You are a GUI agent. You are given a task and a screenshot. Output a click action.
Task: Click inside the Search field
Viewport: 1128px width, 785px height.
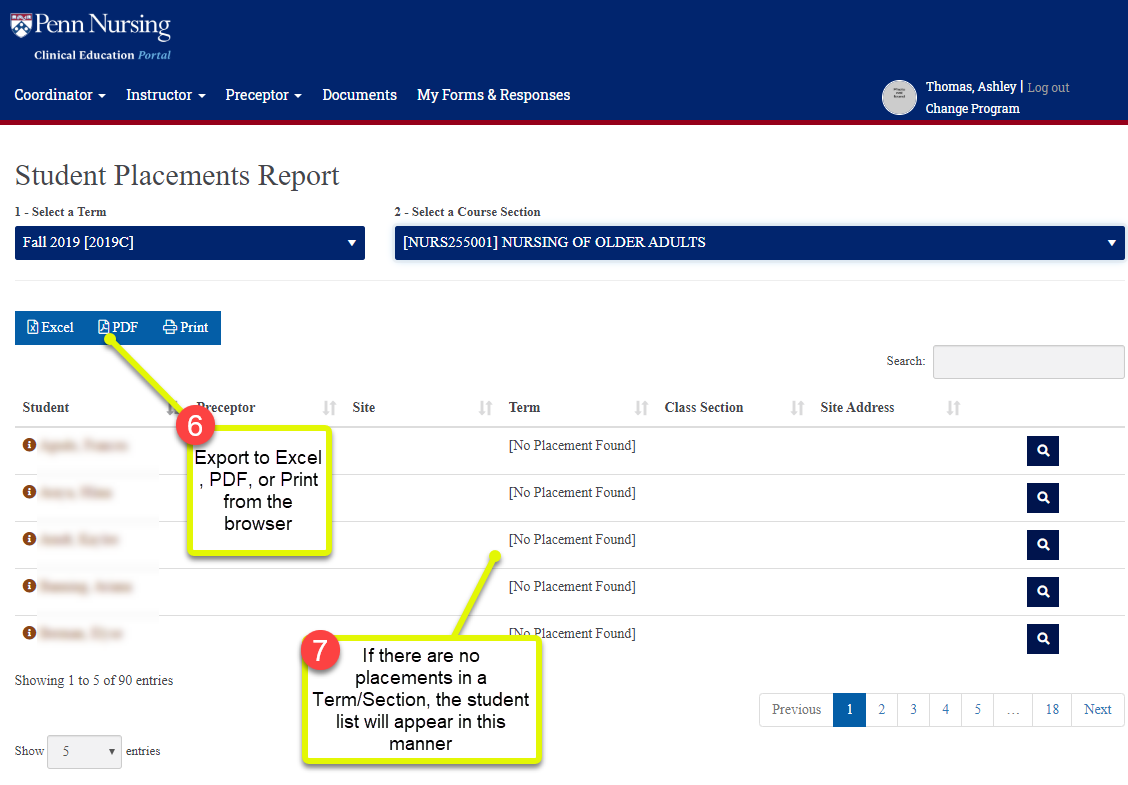[x=1028, y=362]
